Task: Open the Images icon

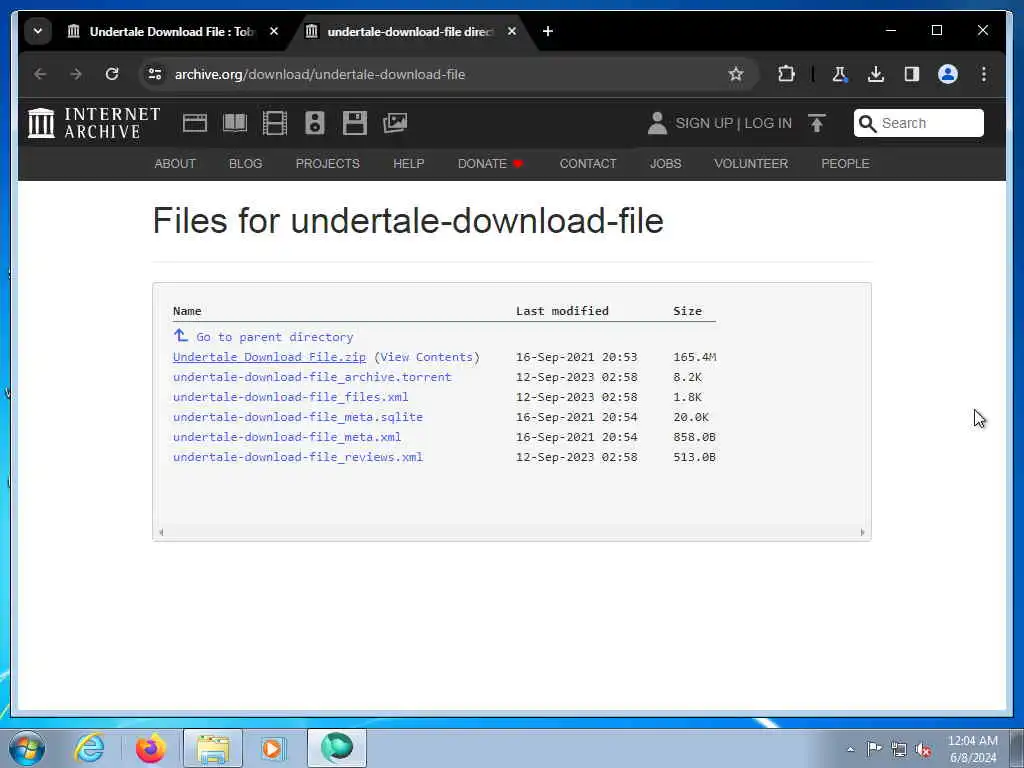Action: (395, 123)
